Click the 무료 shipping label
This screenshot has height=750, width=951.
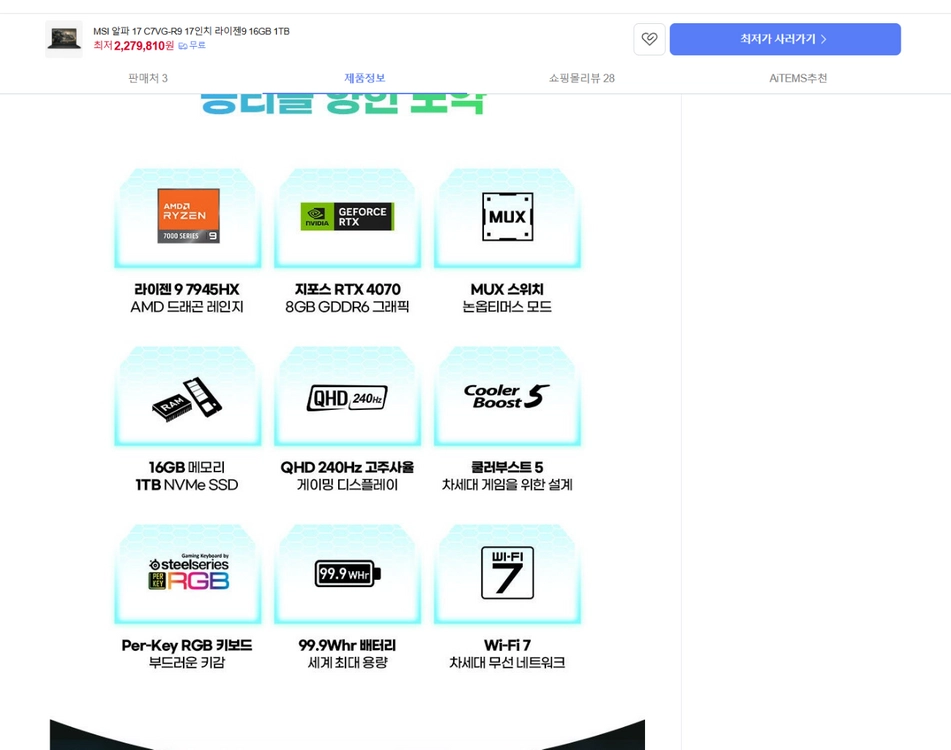coord(192,45)
